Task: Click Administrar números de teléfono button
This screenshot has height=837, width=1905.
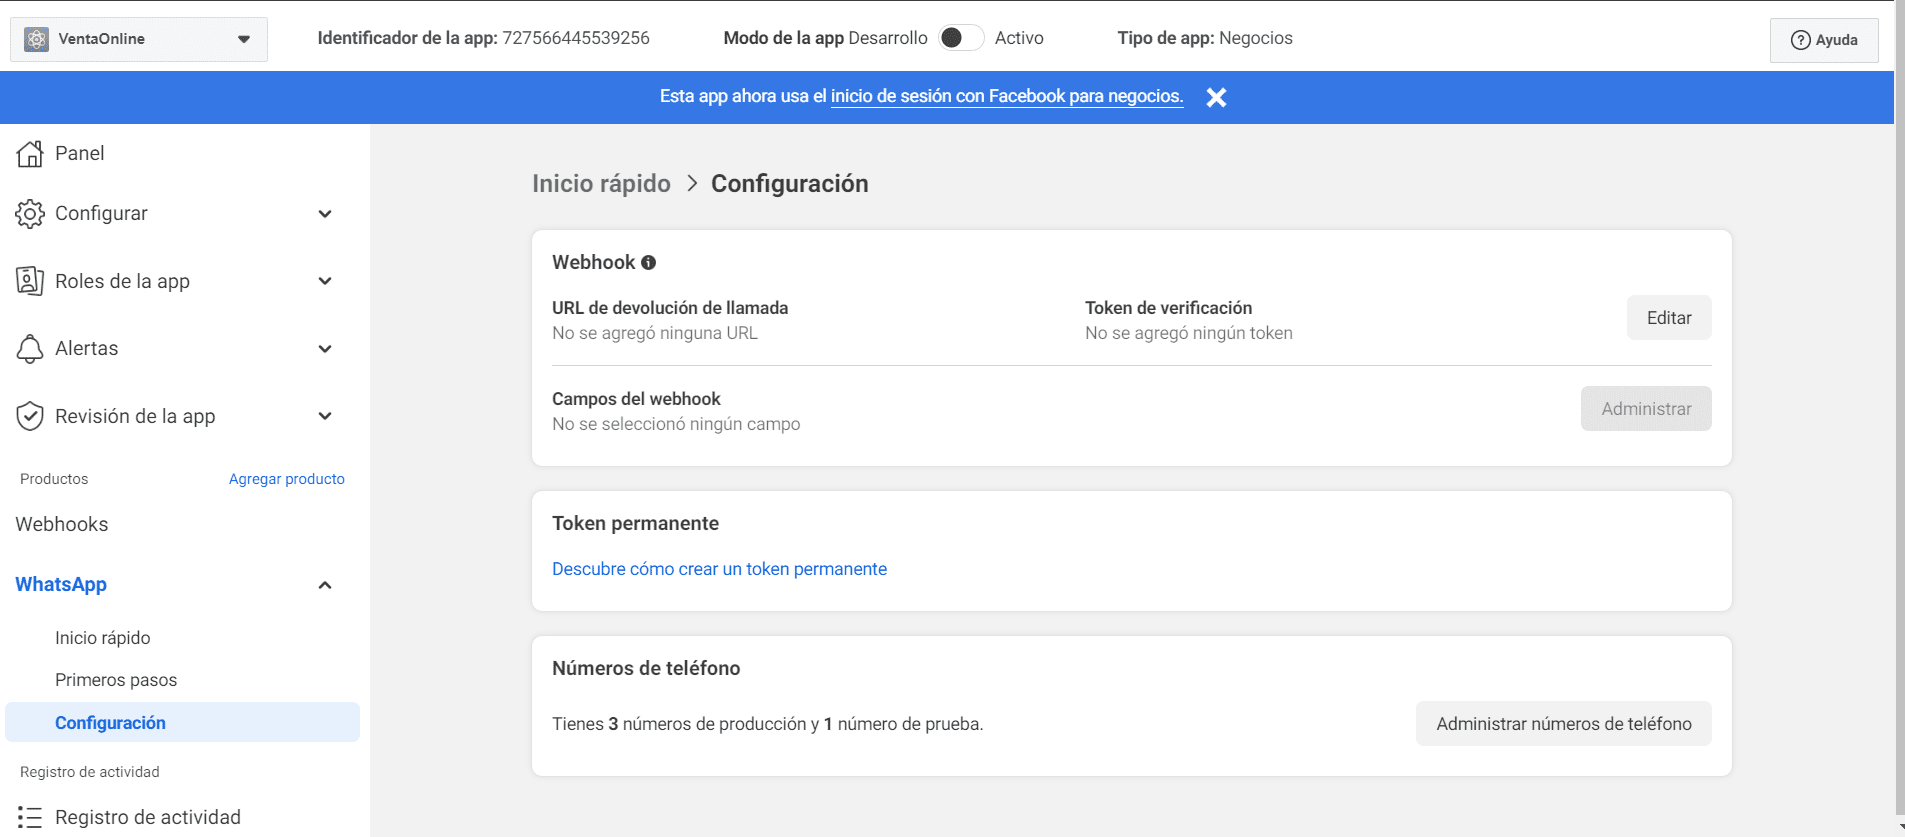Action: point(1564,724)
